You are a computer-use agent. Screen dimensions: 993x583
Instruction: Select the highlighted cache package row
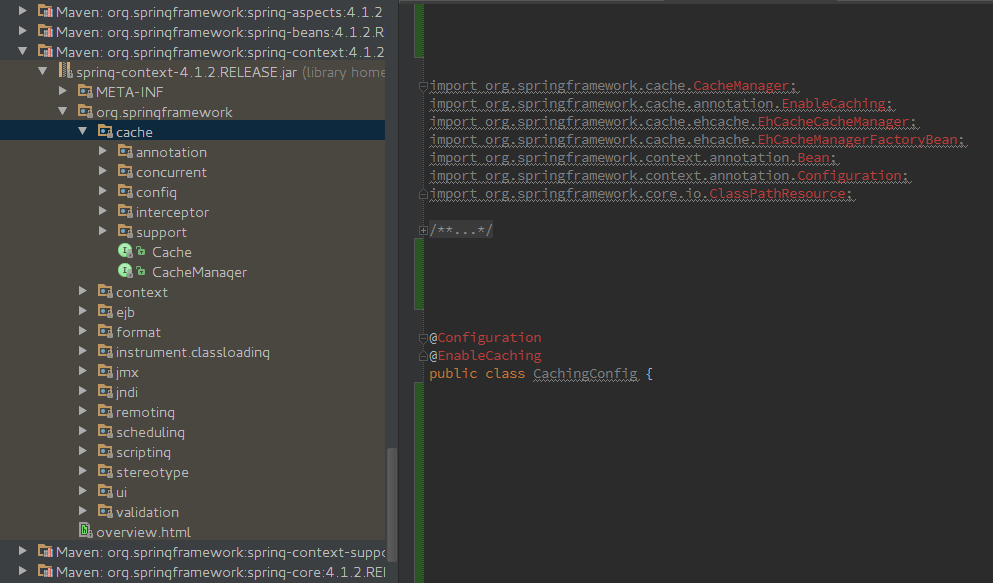135,131
